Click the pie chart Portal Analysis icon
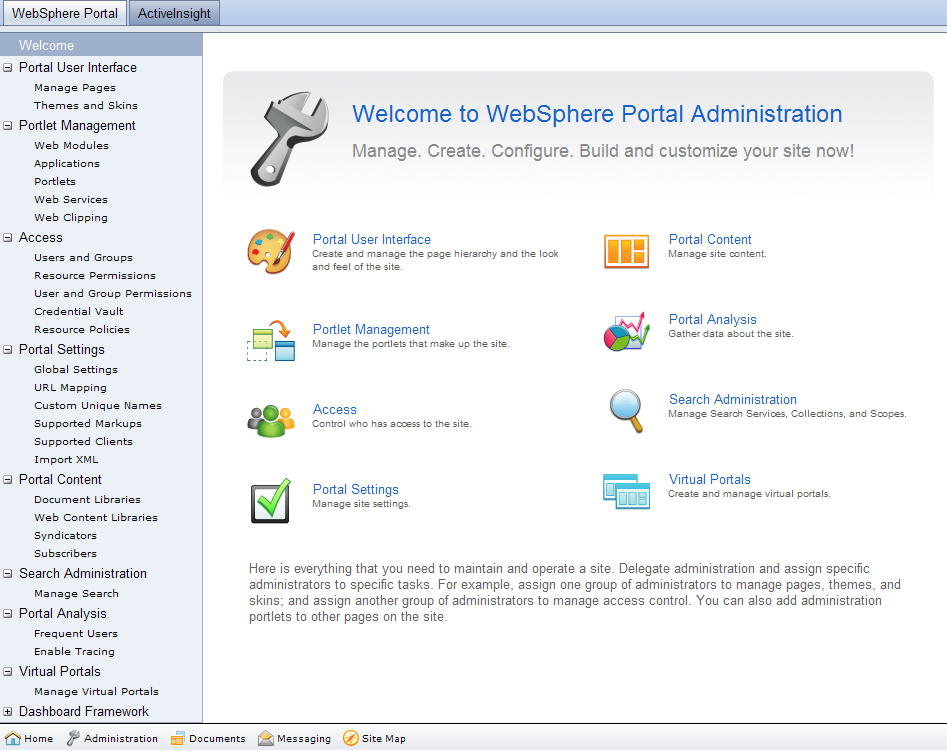Screen dimensions: 947x751 [x=626, y=332]
